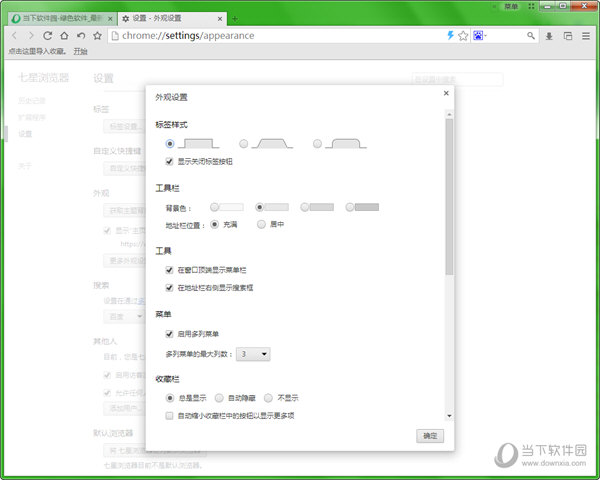Click the 开始 import bookmarks link
The image size is (600, 480).
click(x=81, y=51)
